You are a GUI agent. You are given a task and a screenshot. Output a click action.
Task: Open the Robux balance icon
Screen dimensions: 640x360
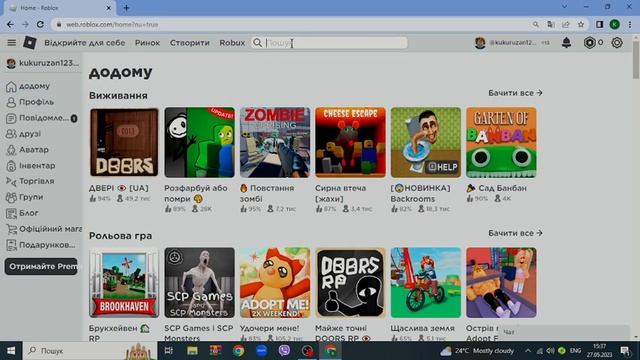tap(589, 42)
